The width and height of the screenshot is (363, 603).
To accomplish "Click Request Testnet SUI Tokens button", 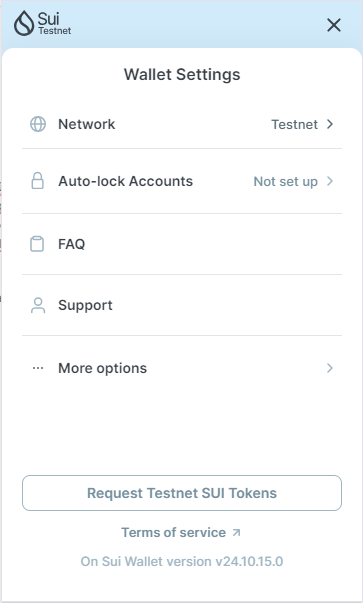I will [x=182, y=493].
